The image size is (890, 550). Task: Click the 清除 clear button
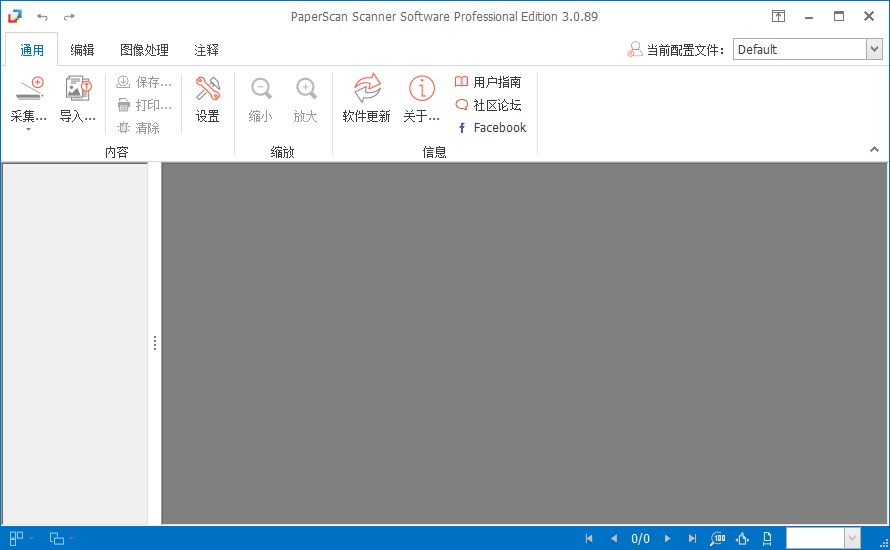(x=138, y=128)
